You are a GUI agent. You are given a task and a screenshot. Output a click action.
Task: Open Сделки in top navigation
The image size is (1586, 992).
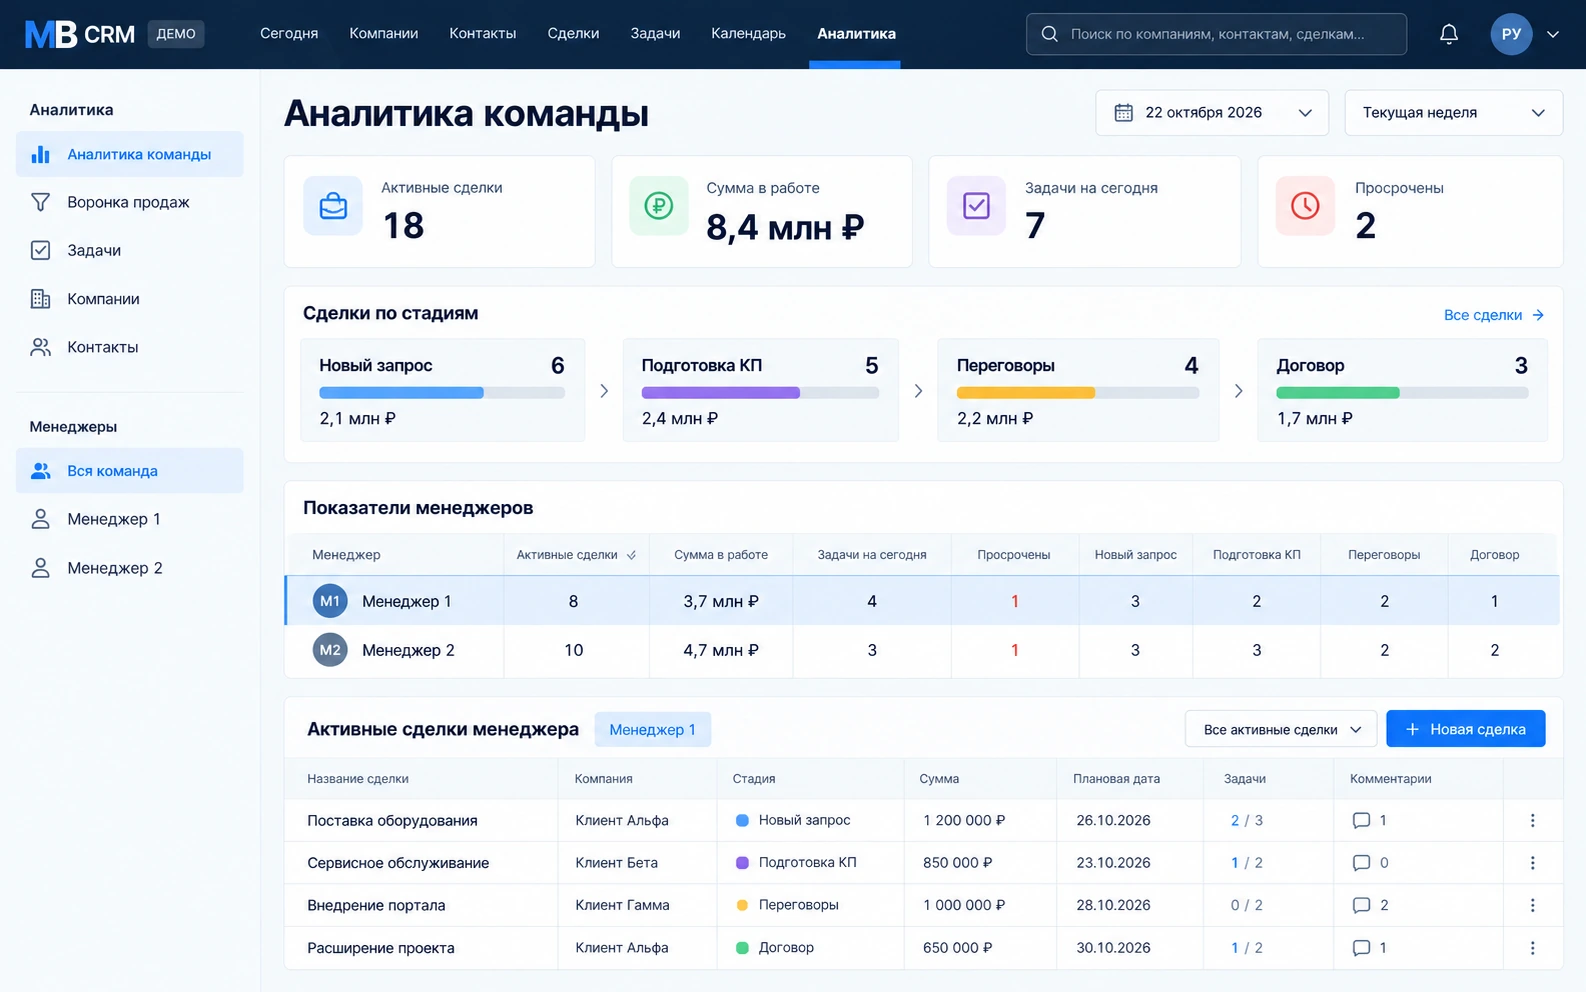coord(573,34)
